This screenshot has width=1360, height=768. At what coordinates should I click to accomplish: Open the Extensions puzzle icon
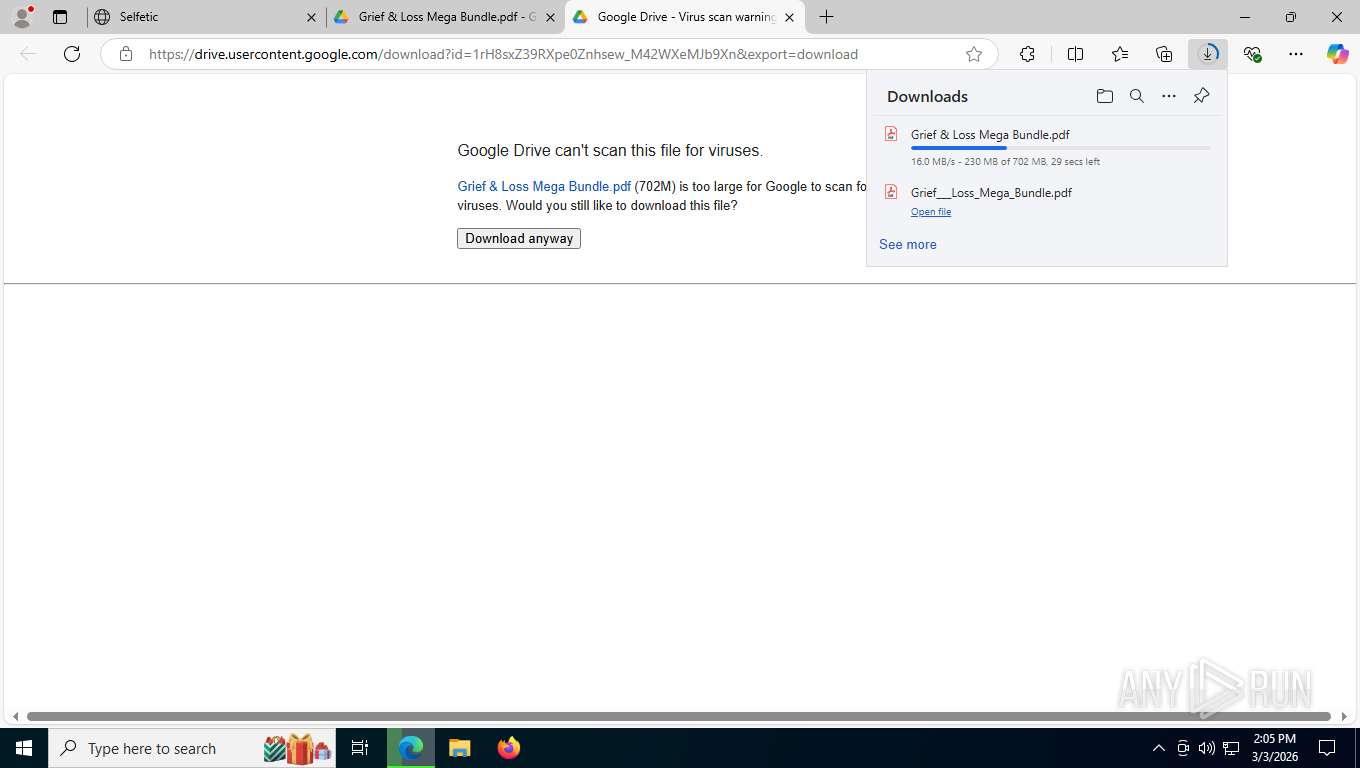[x=1027, y=54]
